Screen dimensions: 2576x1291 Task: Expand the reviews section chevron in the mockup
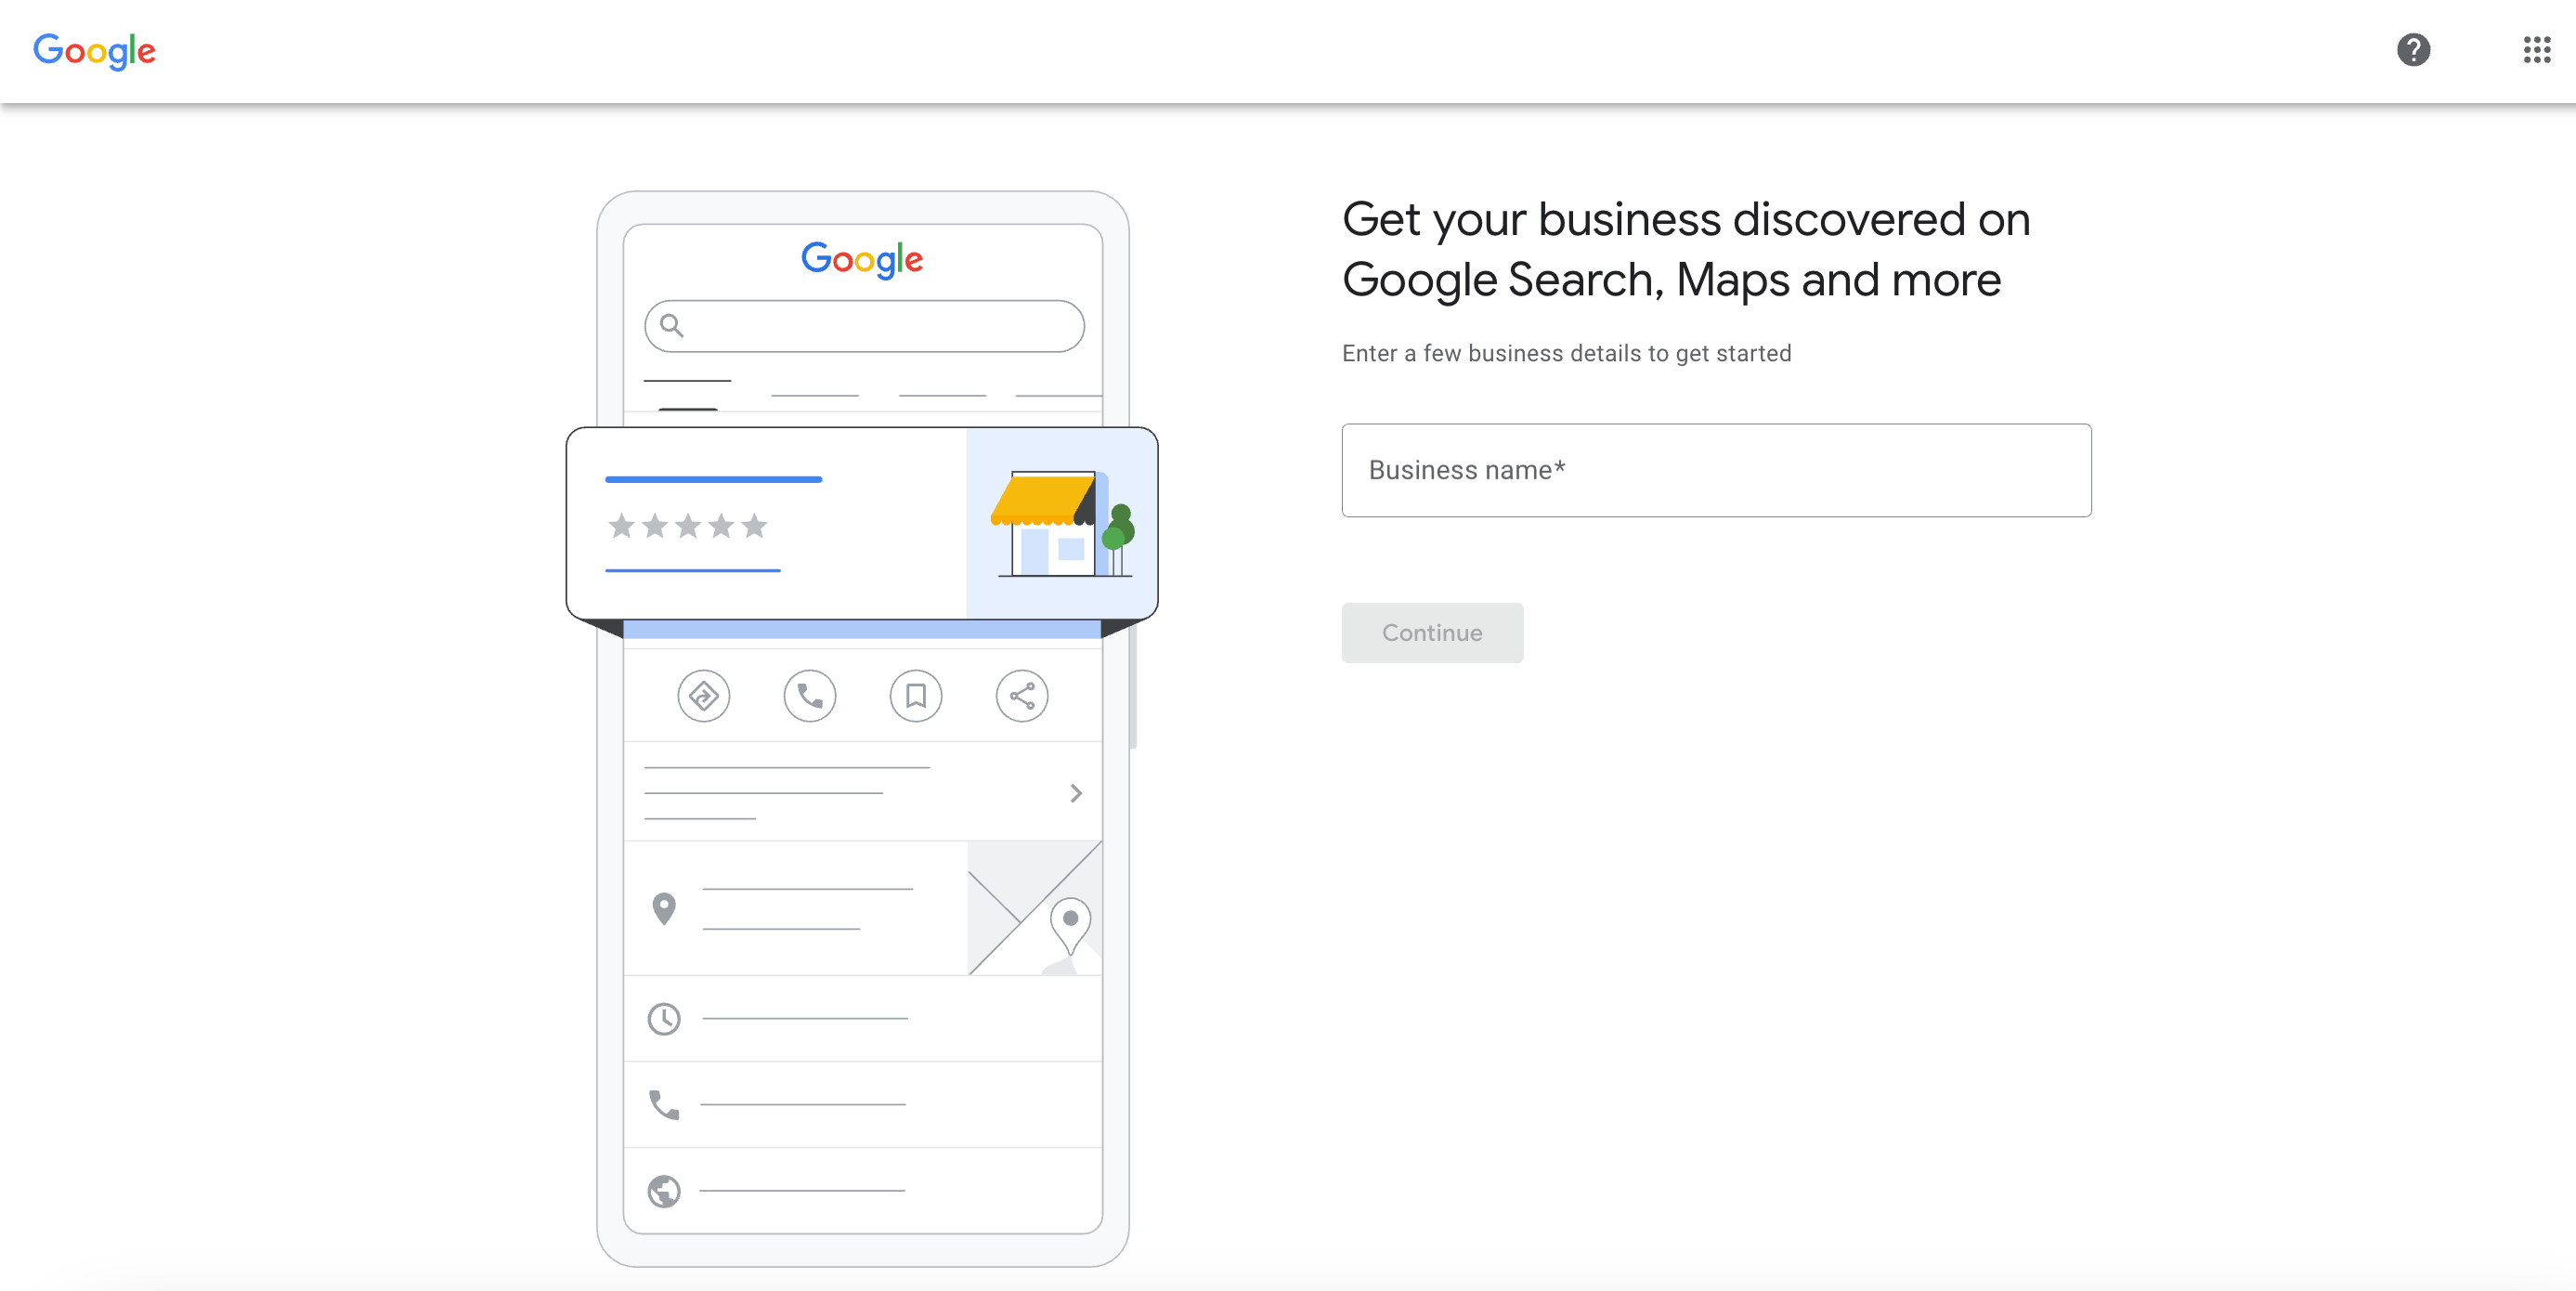coord(1076,792)
